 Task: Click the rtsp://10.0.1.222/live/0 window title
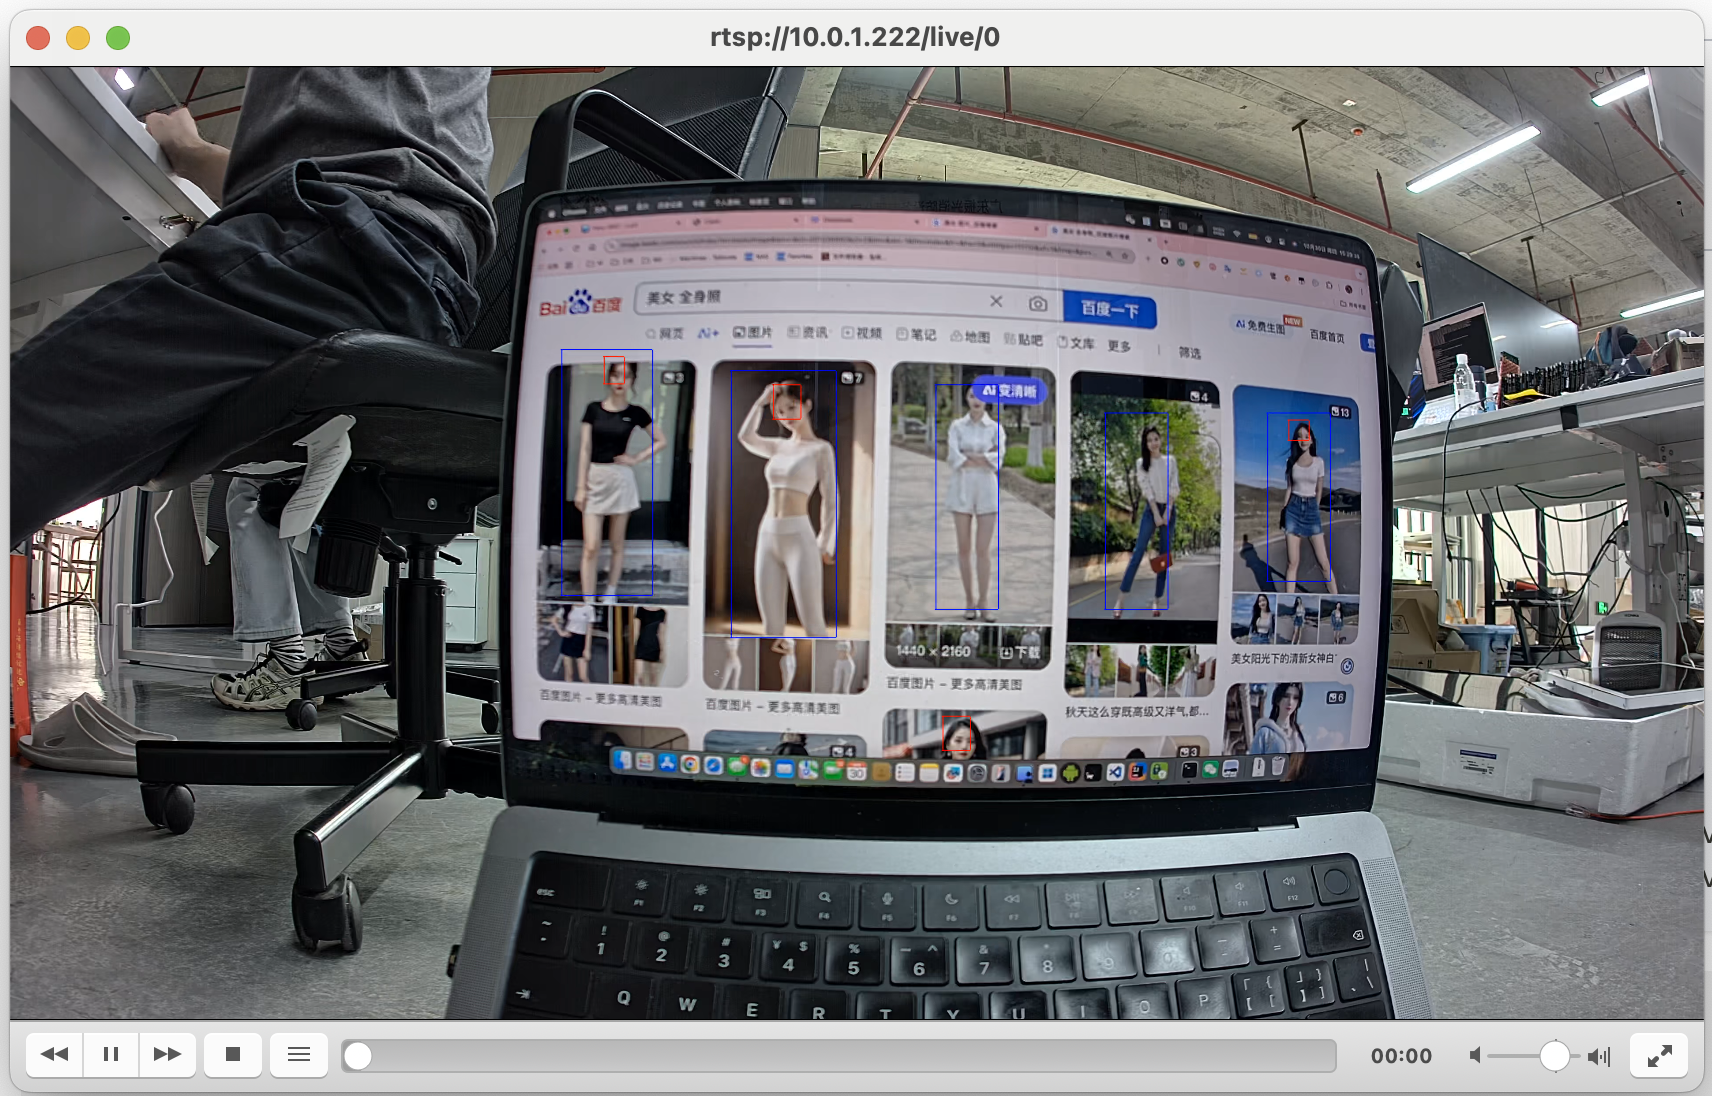855,38
